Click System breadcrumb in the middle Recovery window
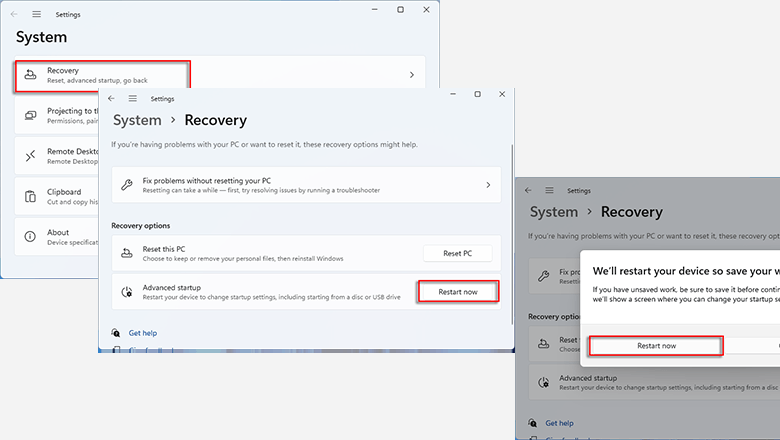780x440 pixels. [x=137, y=120]
